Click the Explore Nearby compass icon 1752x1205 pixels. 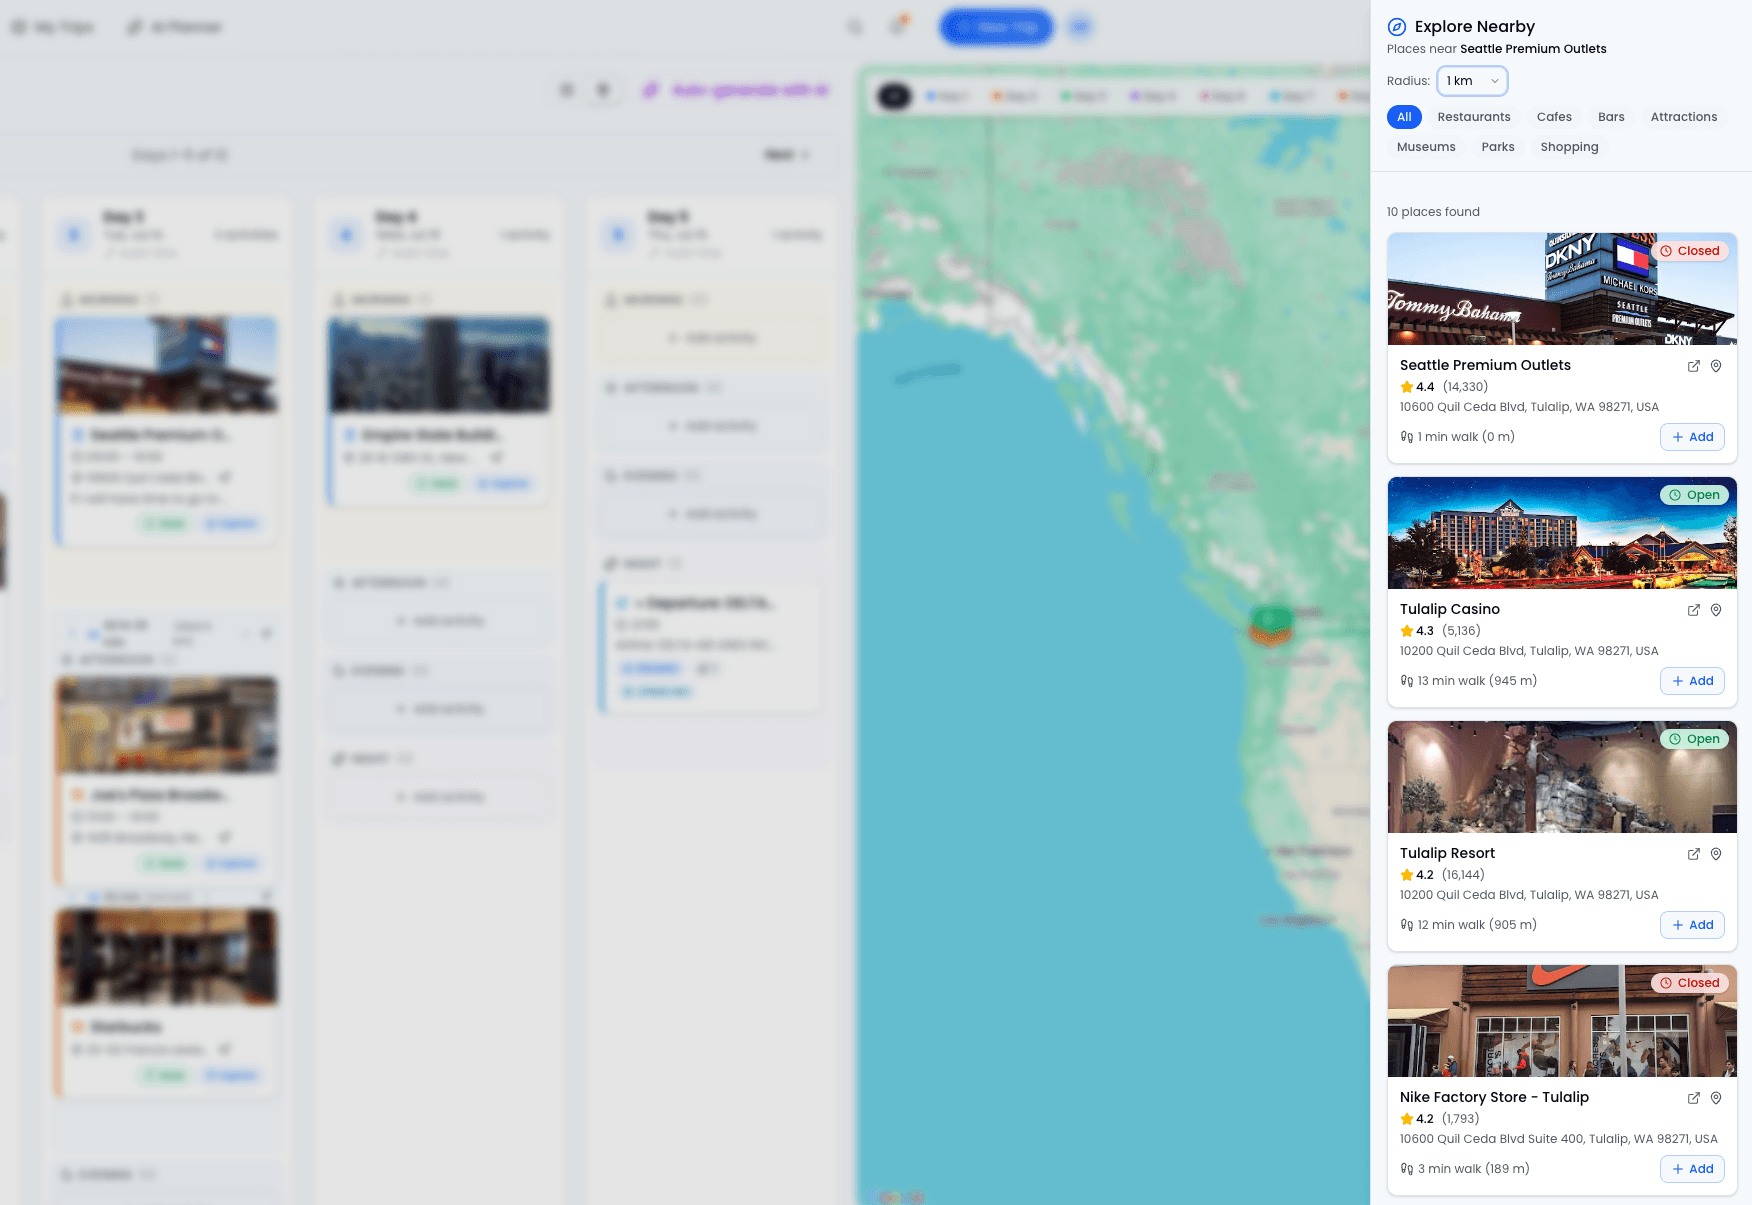(1397, 27)
